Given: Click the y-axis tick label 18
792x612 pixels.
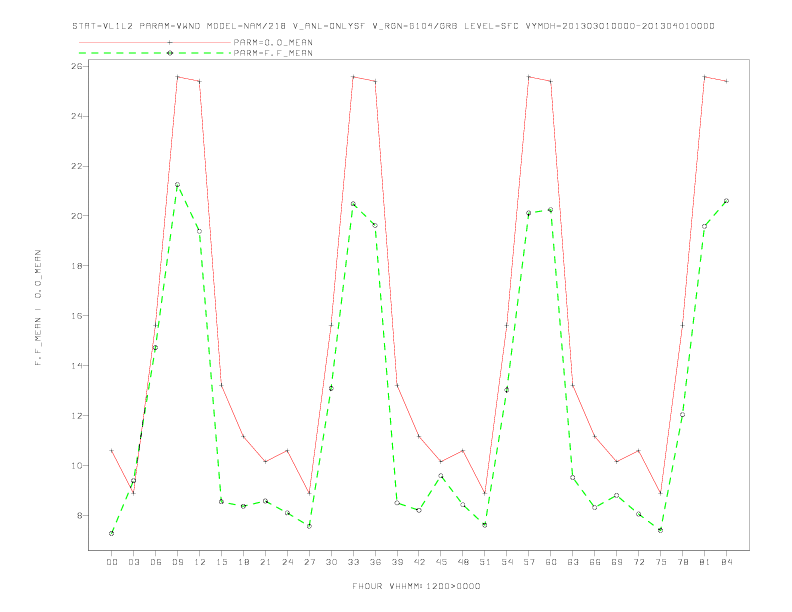Looking at the screenshot, I should point(77,266).
